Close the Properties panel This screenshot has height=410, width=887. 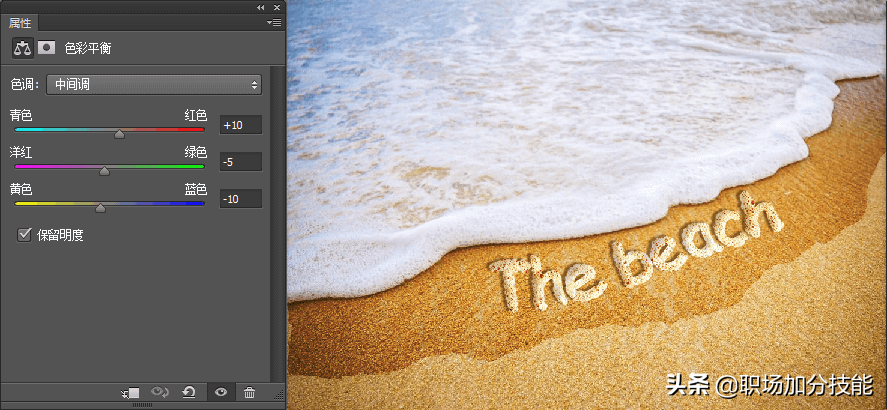(277, 7)
